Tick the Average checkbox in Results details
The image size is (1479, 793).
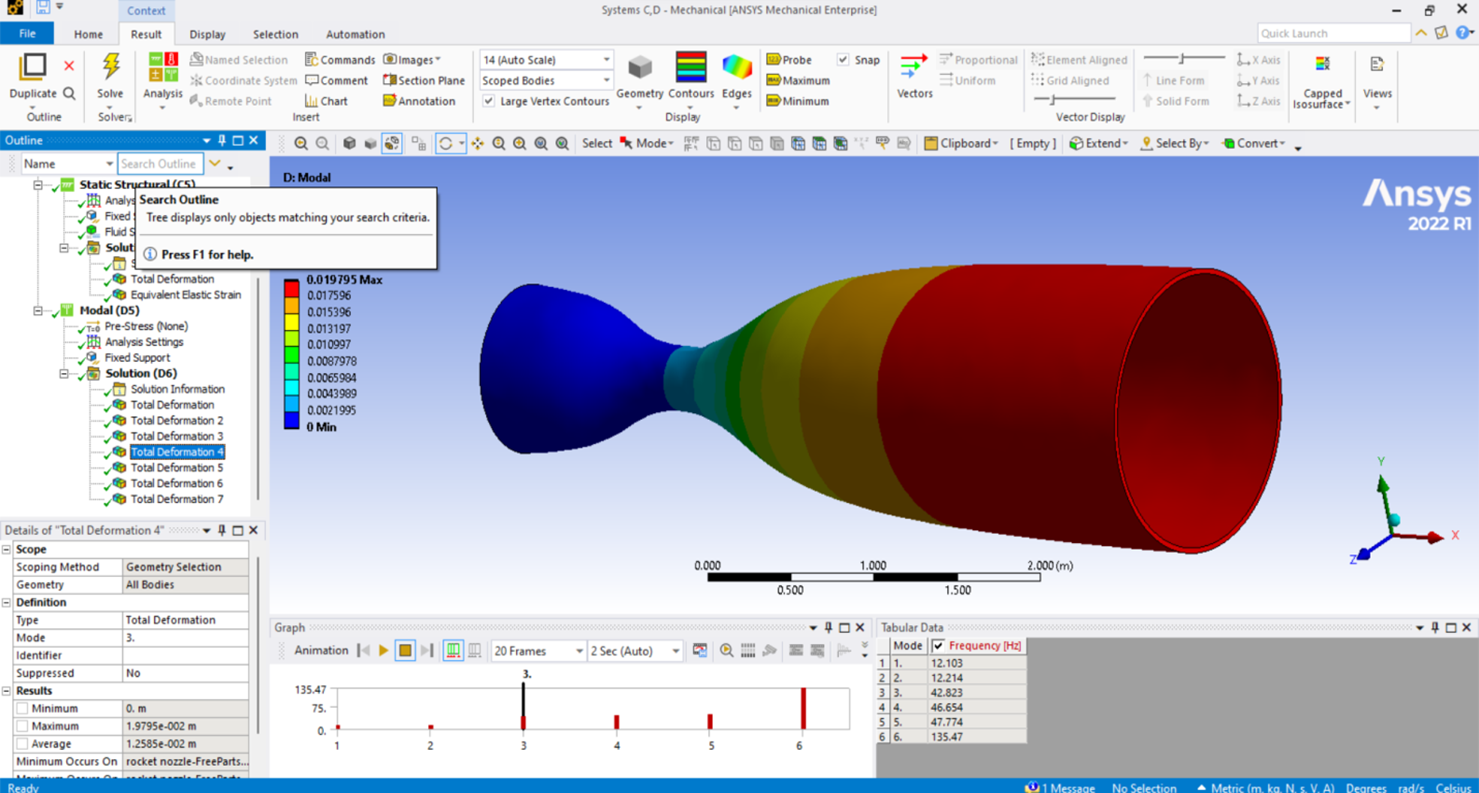pyautogui.click(x=22, y=745)
